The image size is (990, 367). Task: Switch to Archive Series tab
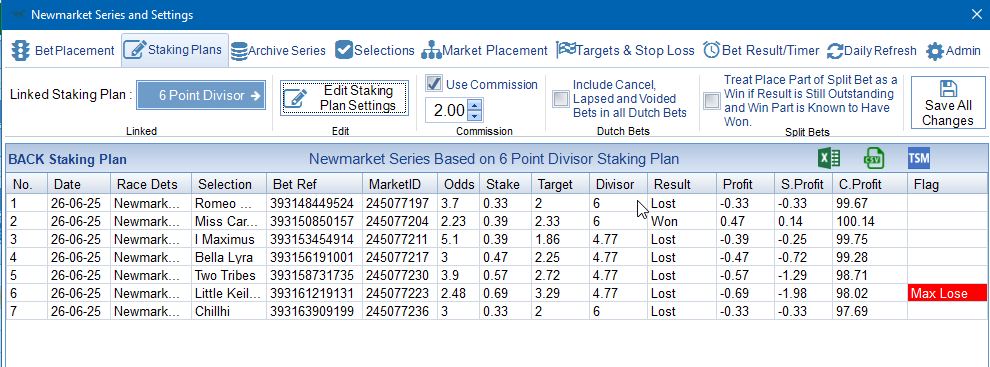[x=278, y=51]
